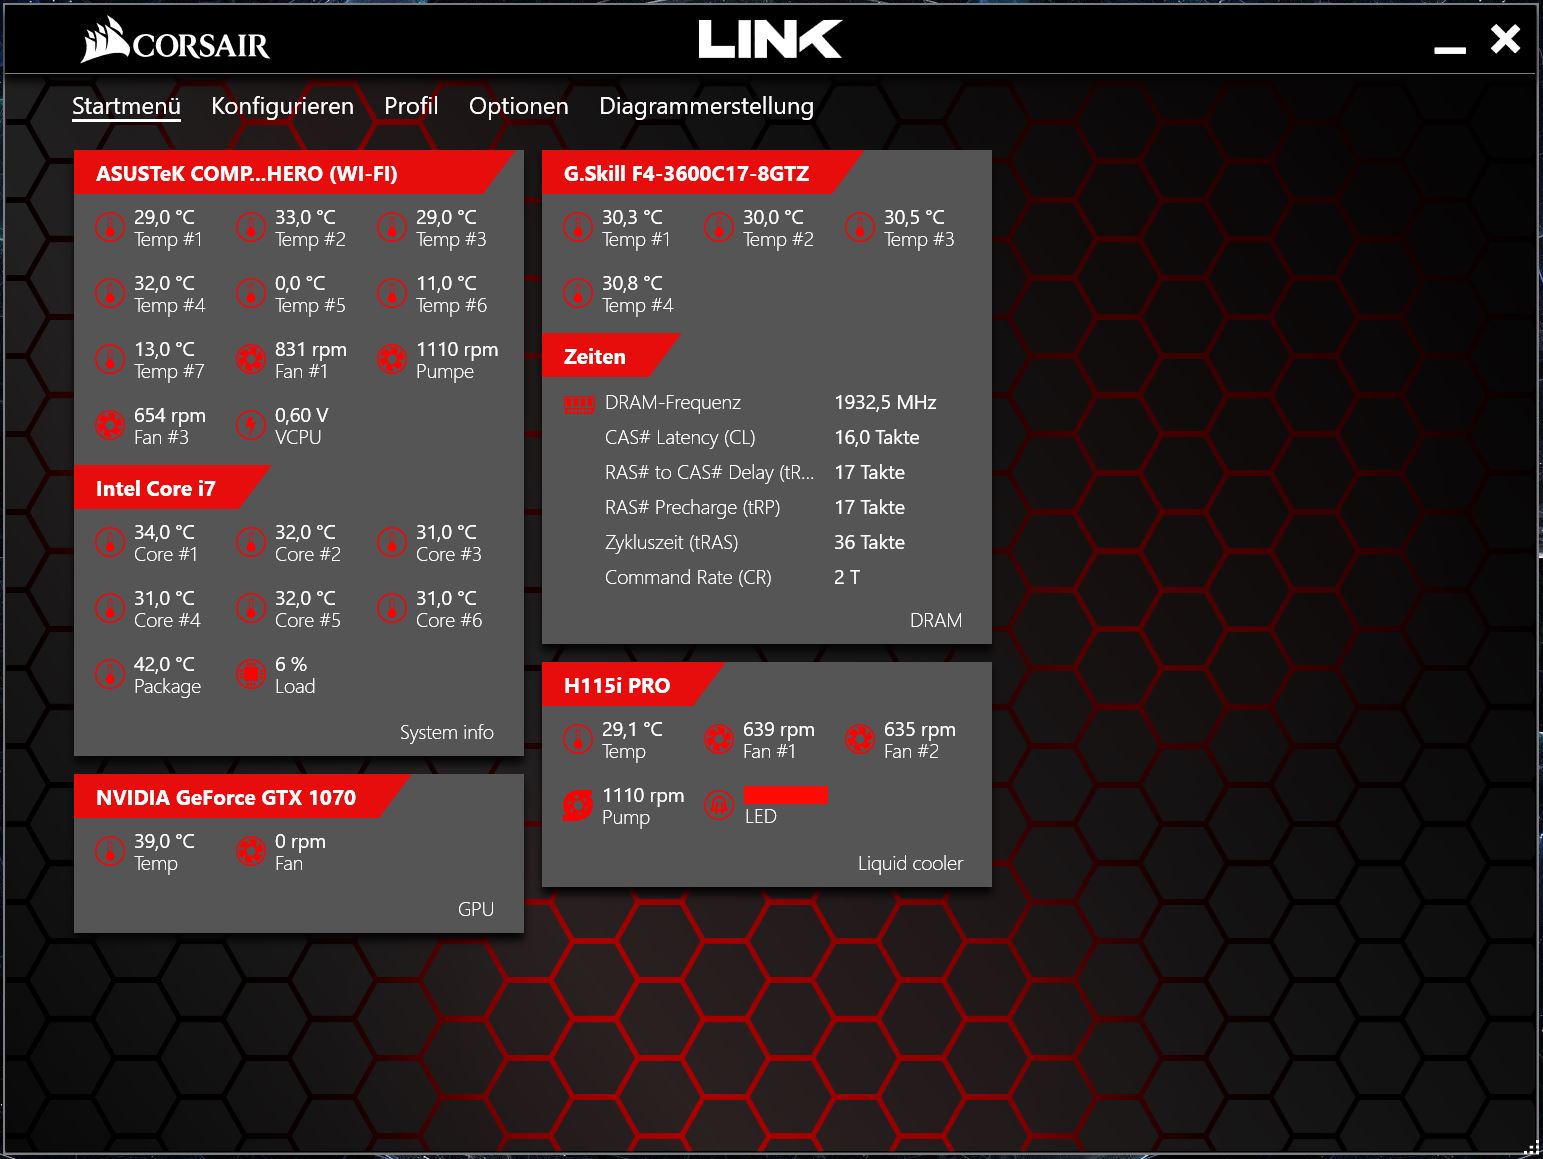Click the DRAM-Frequenz memory icon
Image resolution: width=1543 pixels, height=1159 pixels.
(579, 404)
